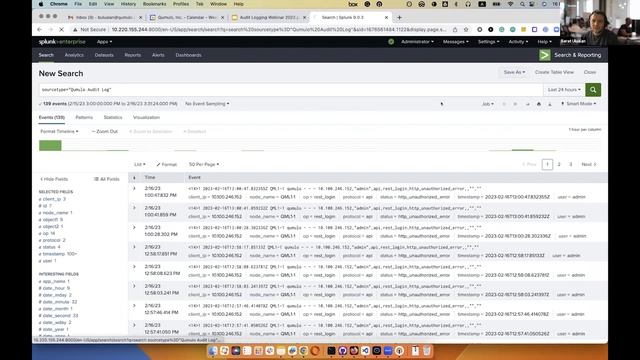Select date_hour field in sidebar
The height and width of the screenshot is (360, 640).
[x=54, y=288]
